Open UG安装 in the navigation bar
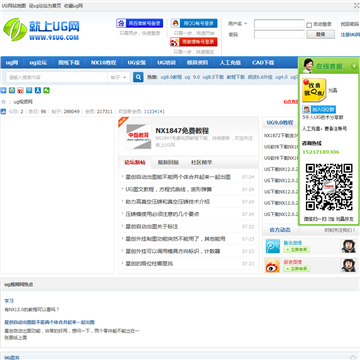This screenshot has height=360, width=360. 137,63
